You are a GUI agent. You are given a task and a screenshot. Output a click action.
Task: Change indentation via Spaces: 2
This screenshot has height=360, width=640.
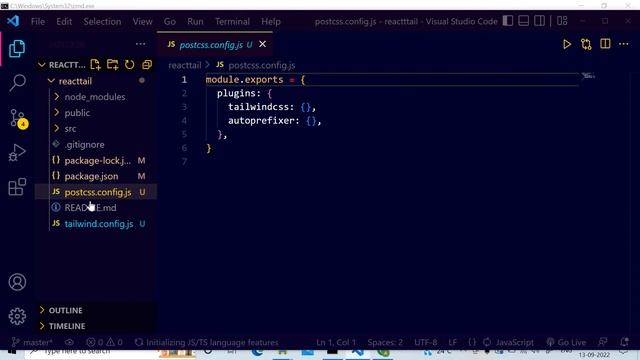pyautogui.click(x=385, y=342)
